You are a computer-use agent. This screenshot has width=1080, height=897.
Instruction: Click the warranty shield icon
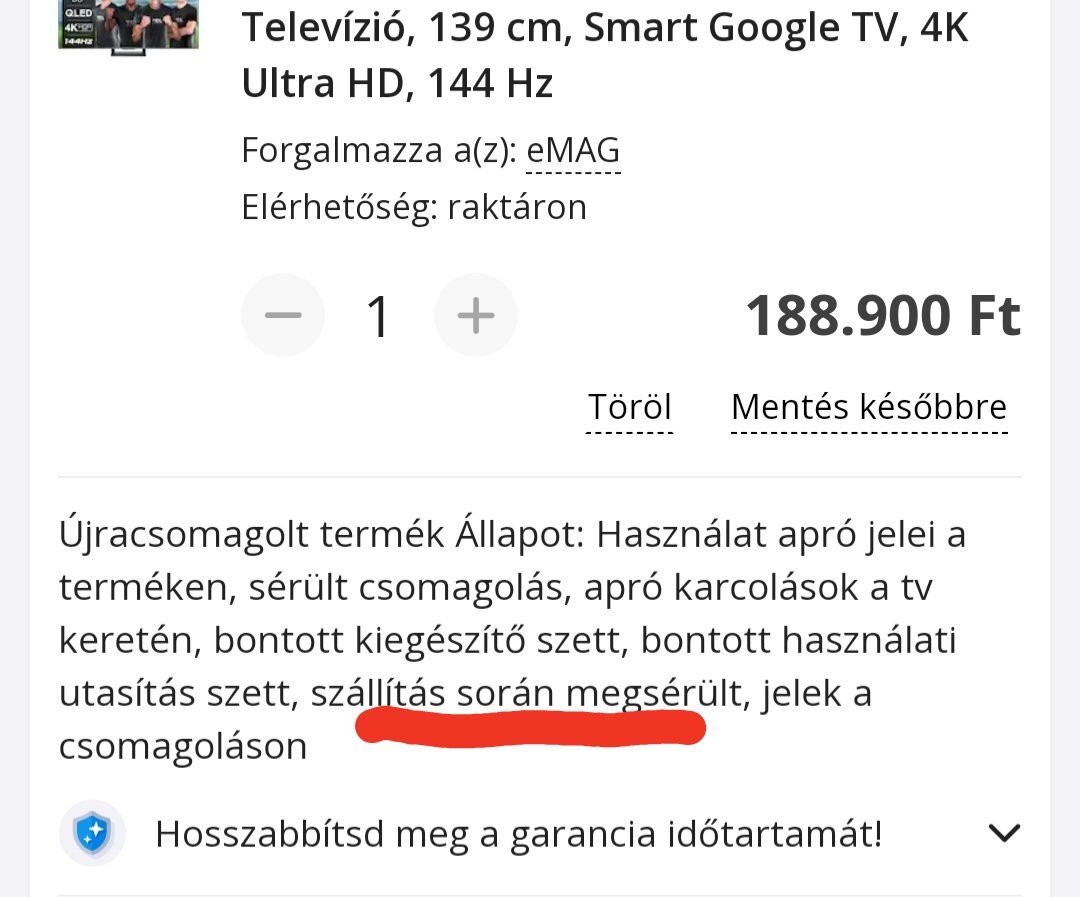[x=93, y=833]
